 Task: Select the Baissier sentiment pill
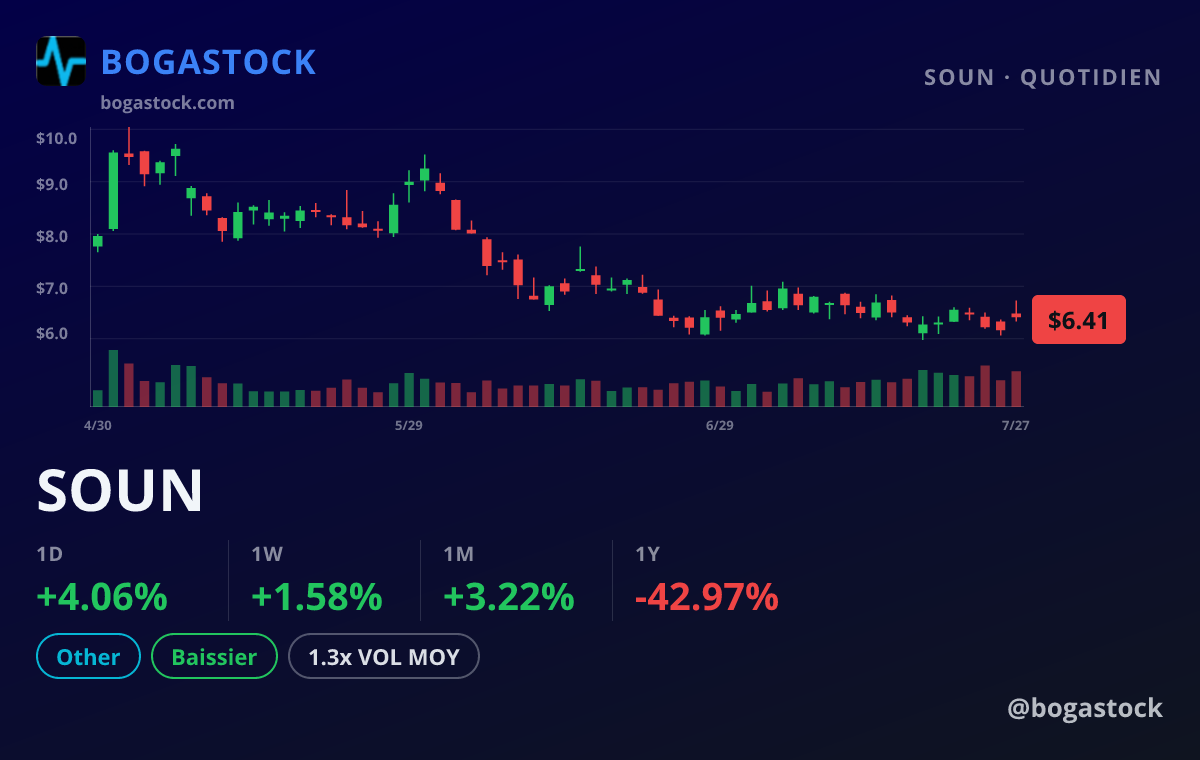(x=214, y=657)
